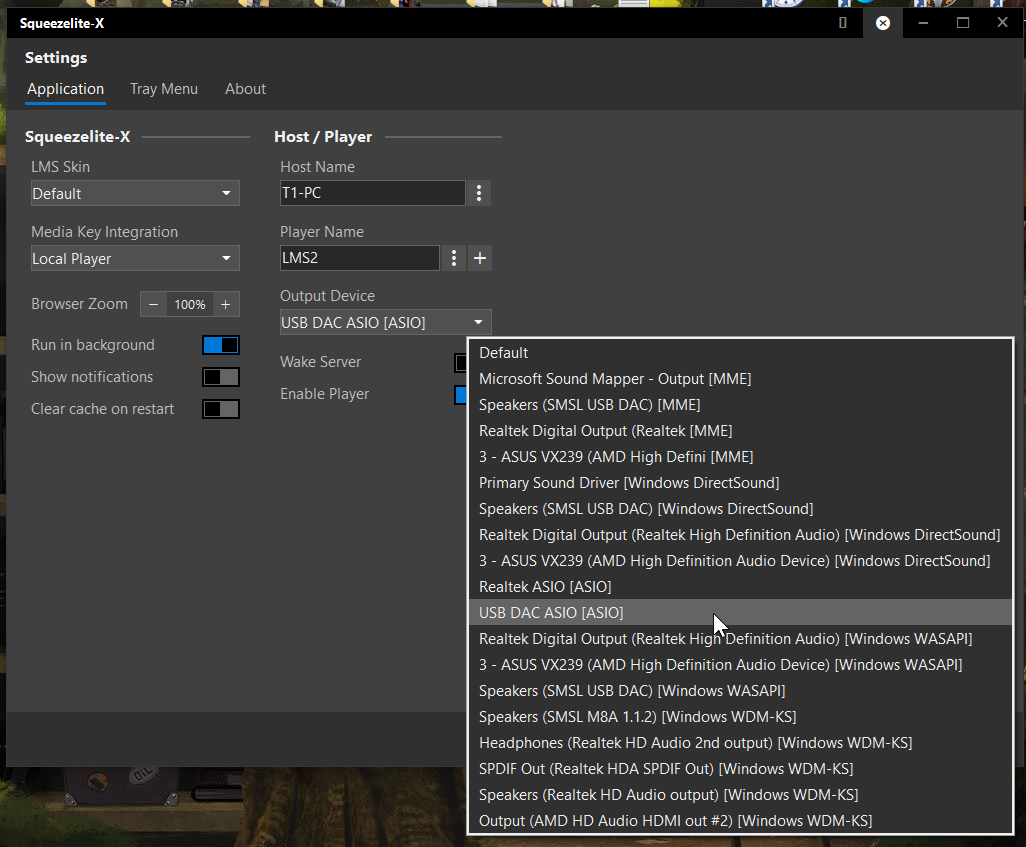Select Speakers (SMSL USB DAC) [Windows WASAPI]
1026x847 pixels.
[x=740, y=691]
